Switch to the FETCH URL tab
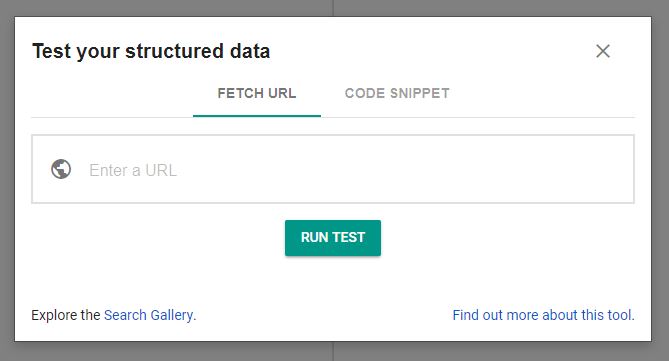This screenshot has height=361, width=669. 256,93
